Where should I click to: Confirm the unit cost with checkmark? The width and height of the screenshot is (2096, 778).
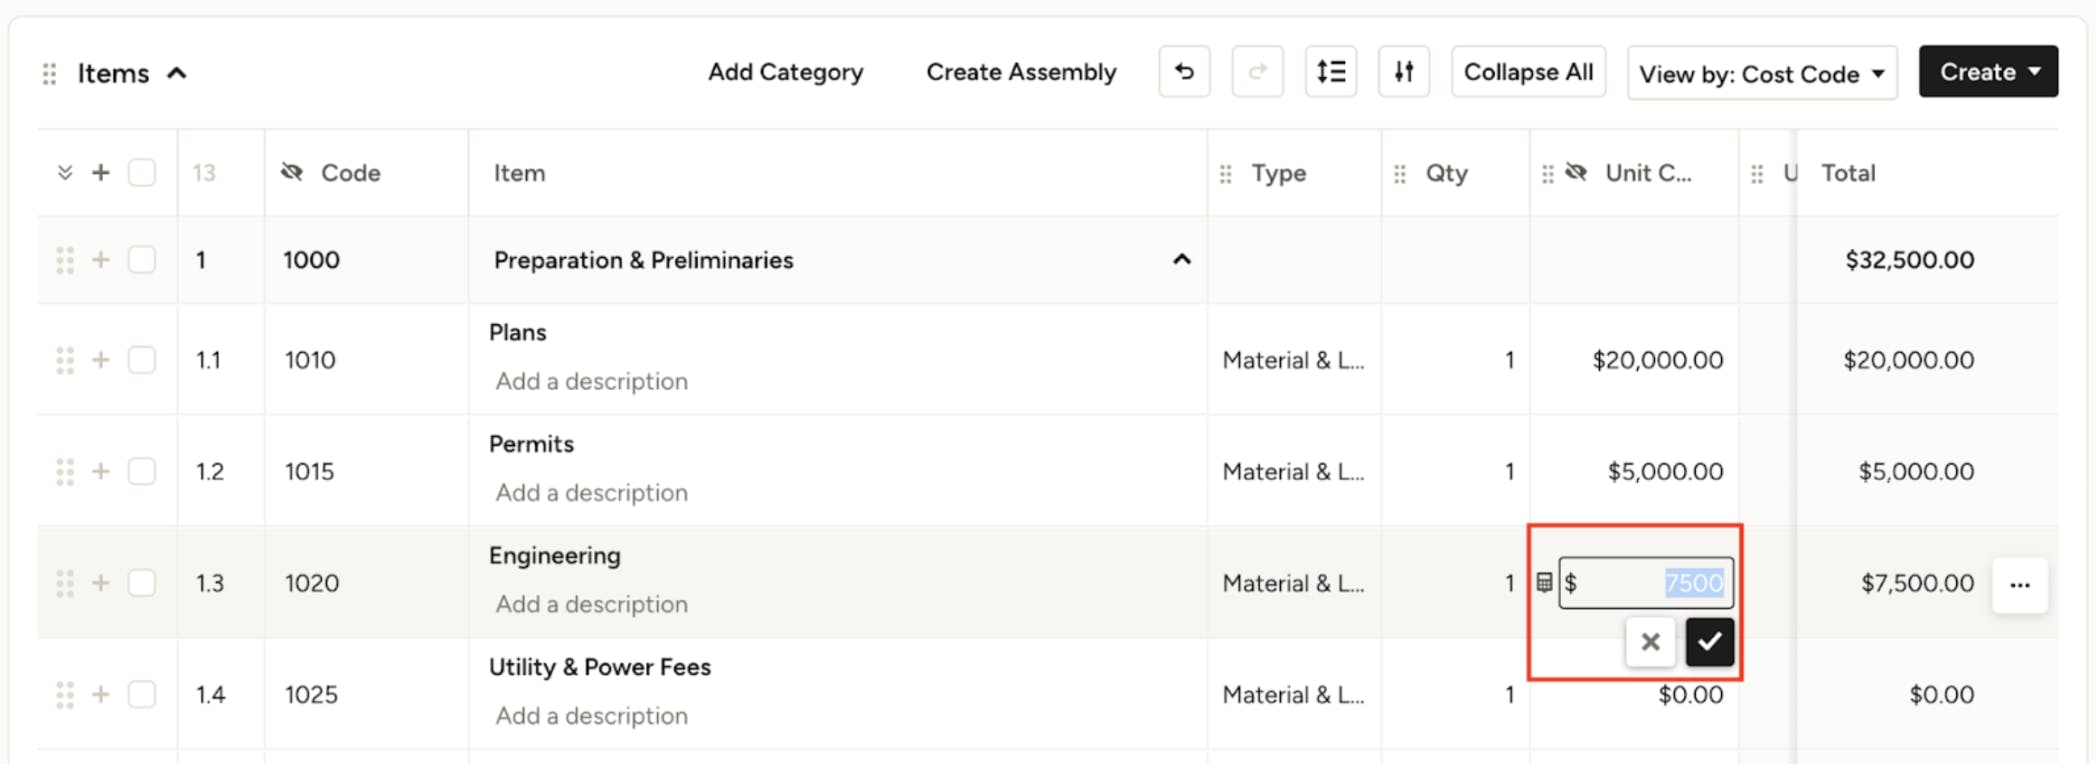pos(1709,642)
